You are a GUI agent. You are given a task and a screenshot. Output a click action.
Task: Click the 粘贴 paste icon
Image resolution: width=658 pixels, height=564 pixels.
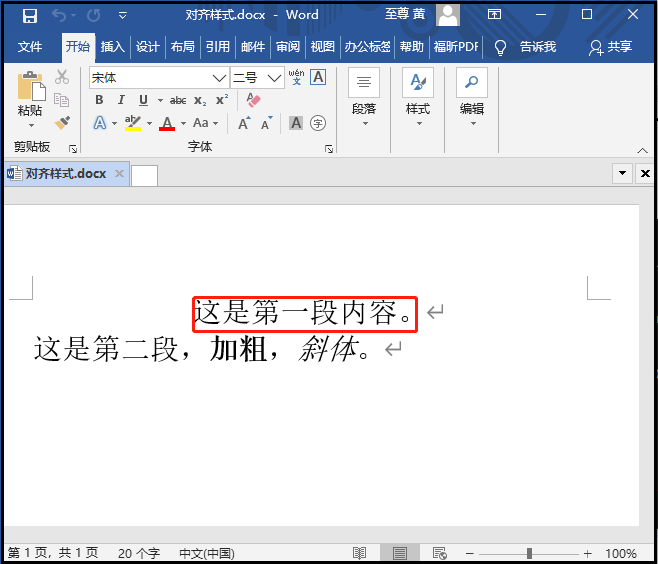(x=31, y=86)
